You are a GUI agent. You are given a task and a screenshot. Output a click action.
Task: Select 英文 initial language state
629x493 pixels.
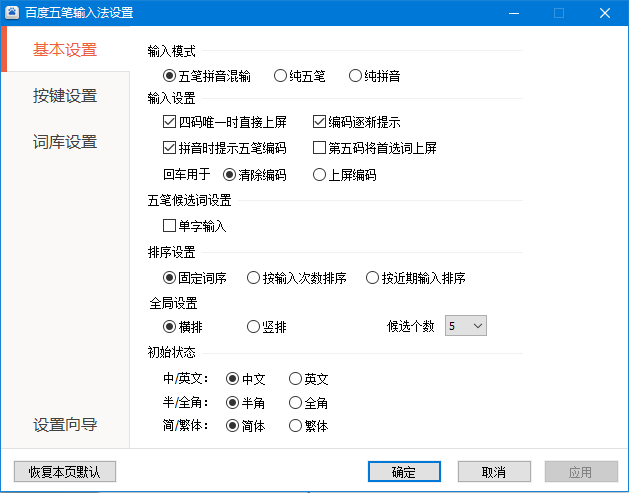(308, 379)
